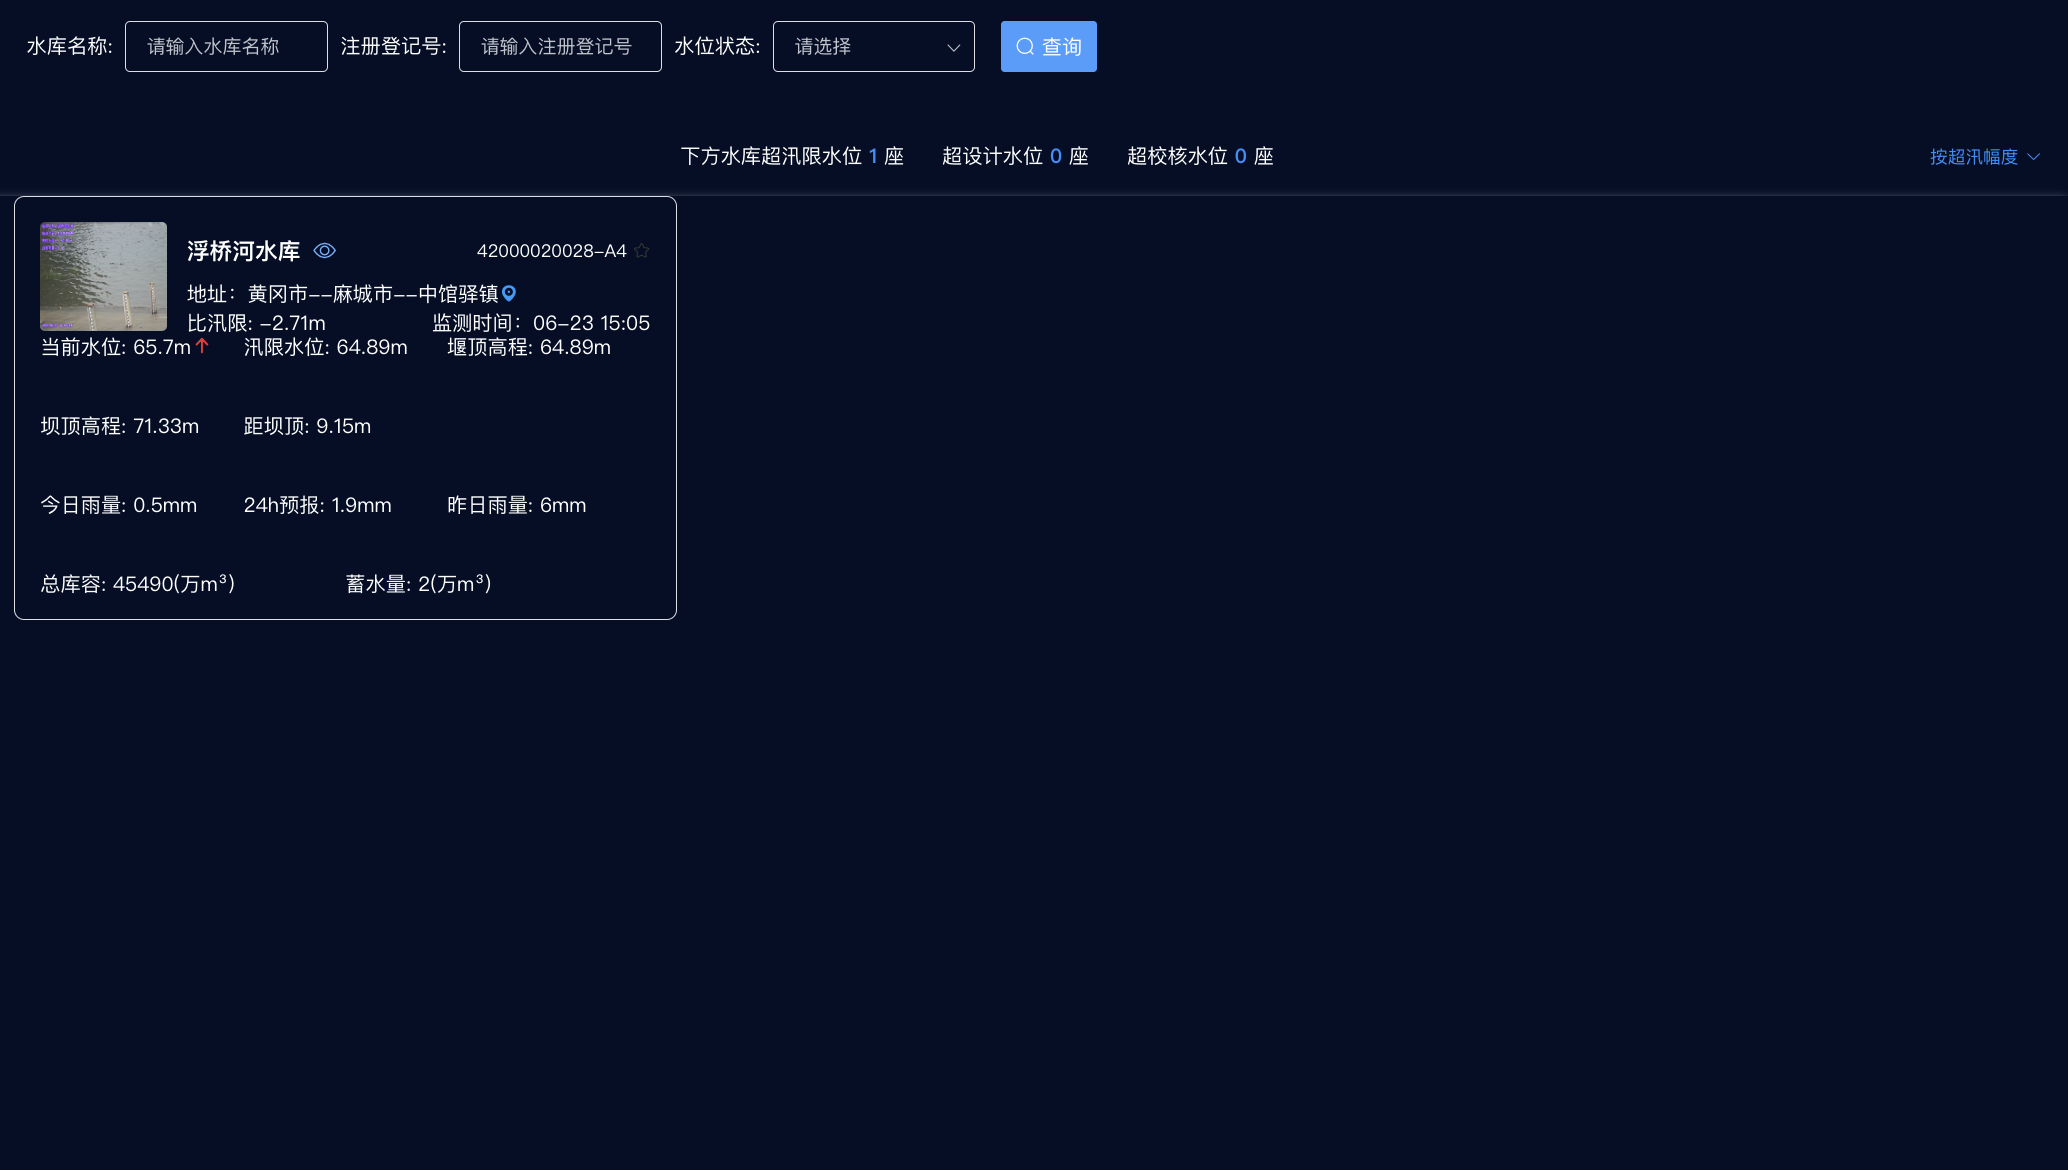Click the 水库名称 input field
The height and width of the screenshot is (1170, 2068).
226,47
